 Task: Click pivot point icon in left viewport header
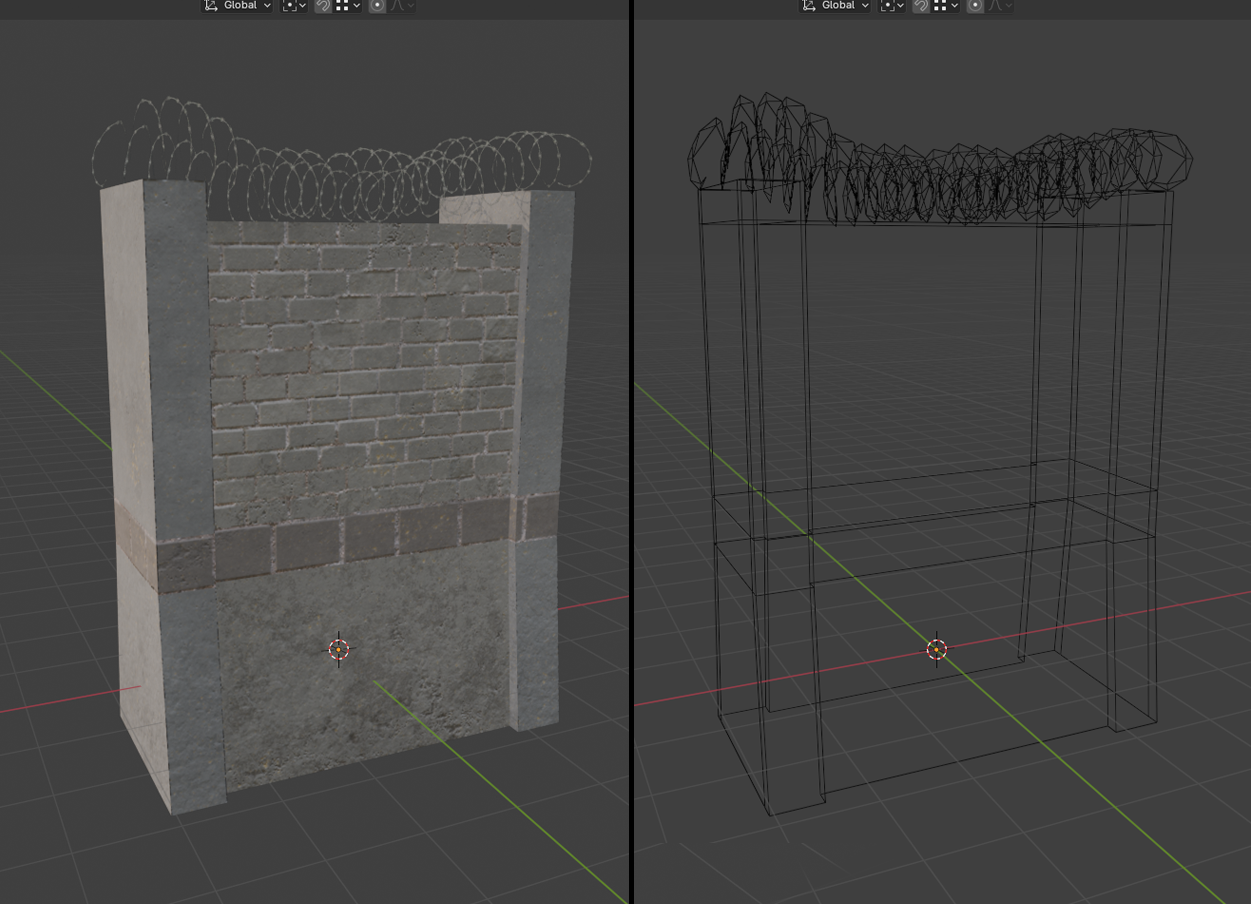[x=292, y=6]
